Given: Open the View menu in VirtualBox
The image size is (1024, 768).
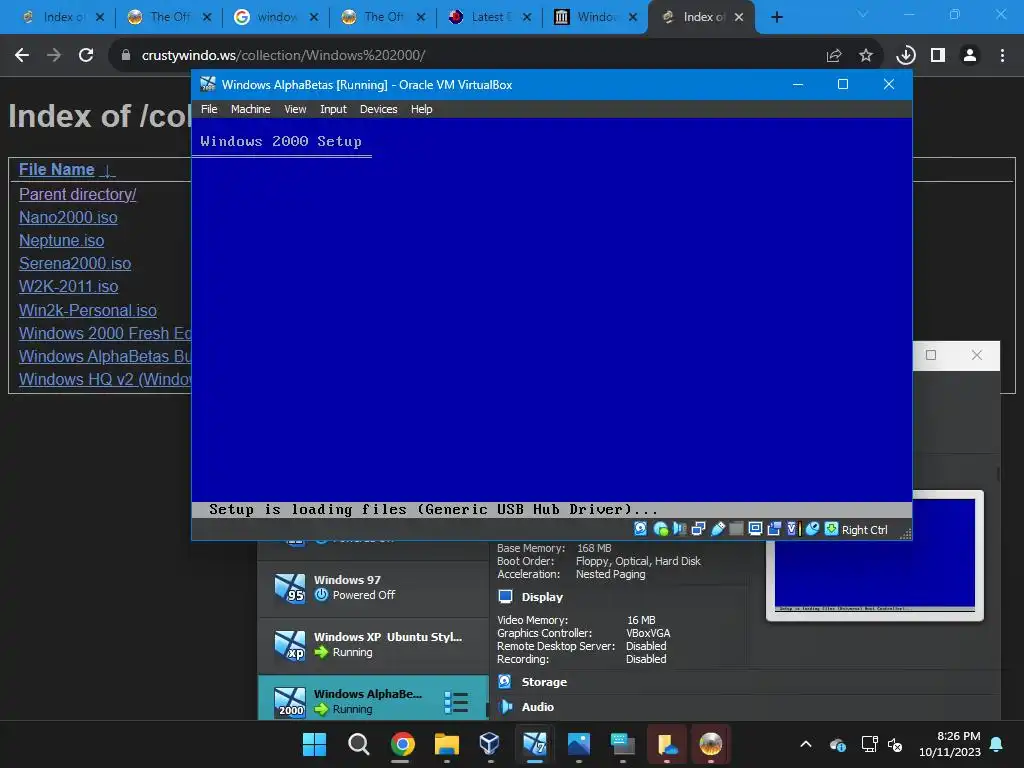Looking at the screenshot, I should tap(295, 109).
